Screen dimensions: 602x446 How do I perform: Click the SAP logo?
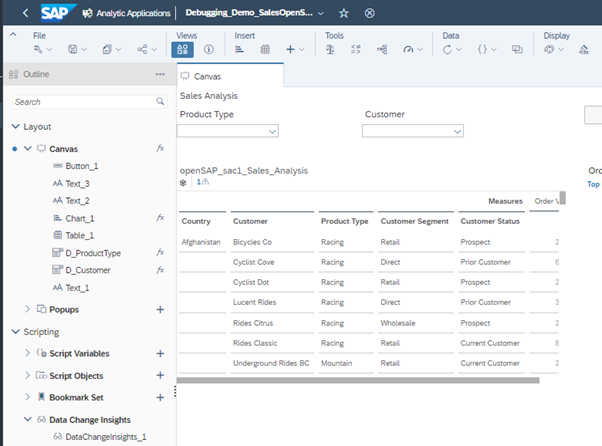click(58, 13)
